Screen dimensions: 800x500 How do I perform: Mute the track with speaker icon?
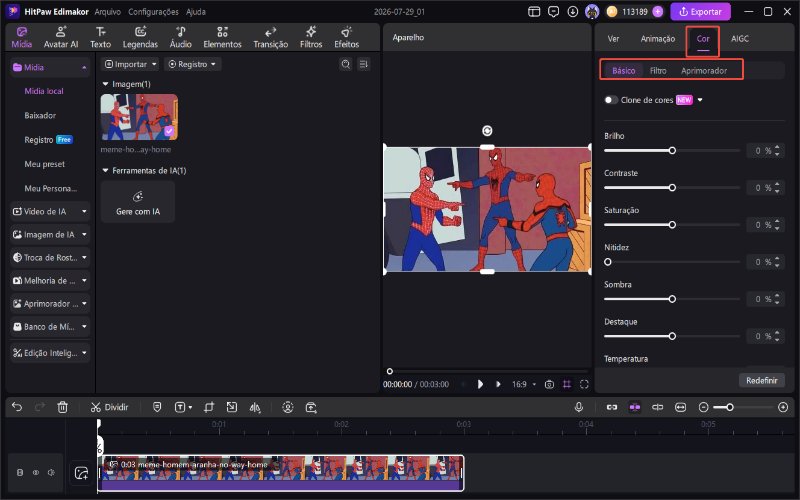51,472
